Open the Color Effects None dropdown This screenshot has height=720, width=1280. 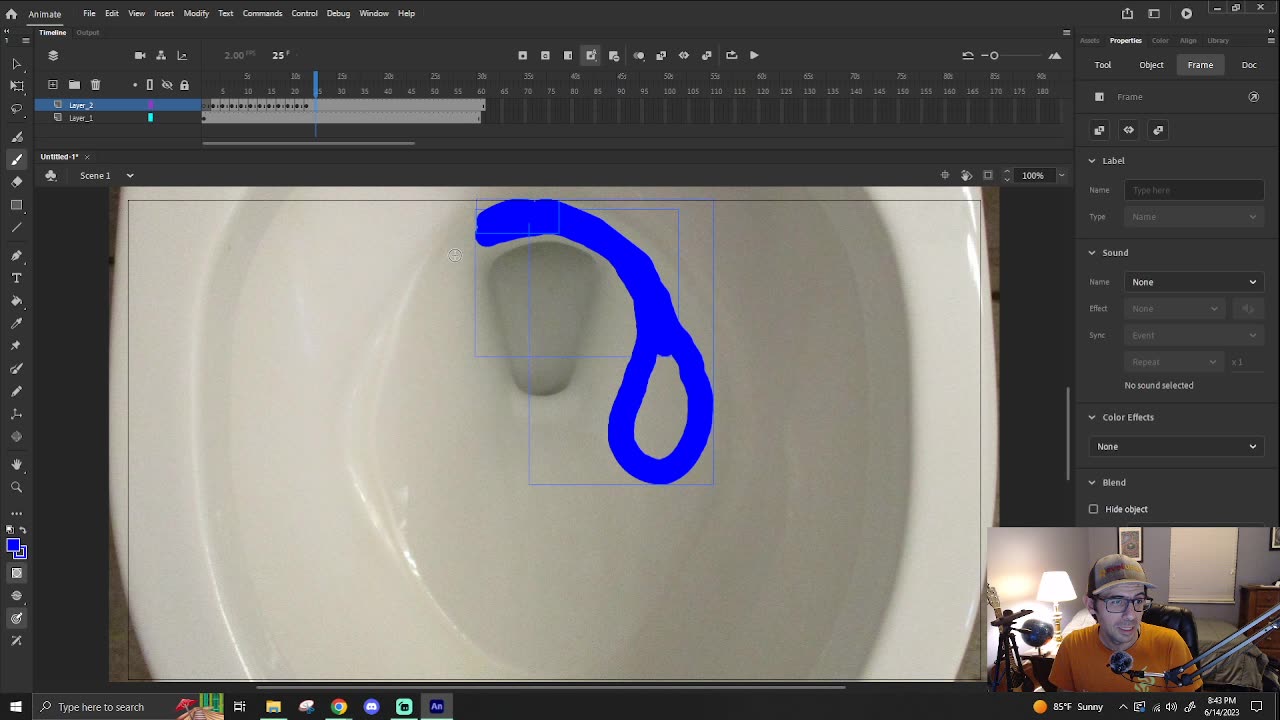1177,447
